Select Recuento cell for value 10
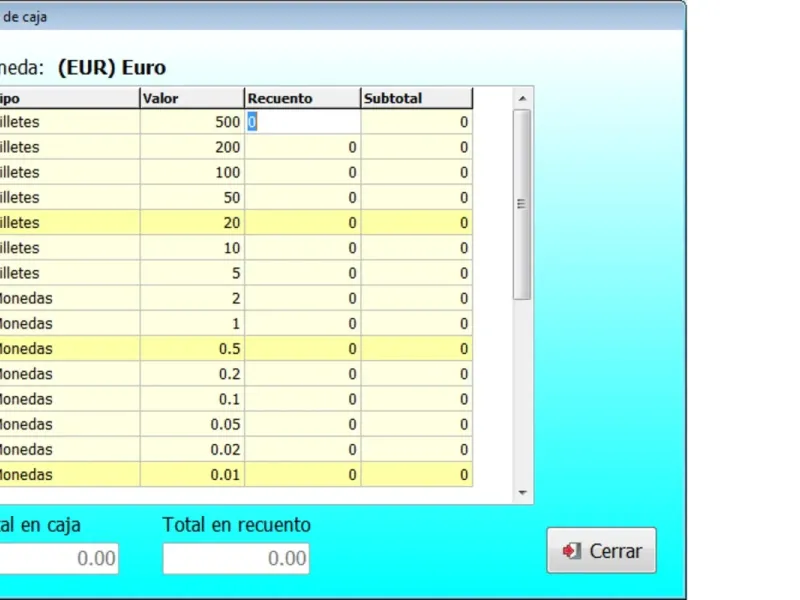The width and height of the screenshot is (800, 600). click(303, 248)
